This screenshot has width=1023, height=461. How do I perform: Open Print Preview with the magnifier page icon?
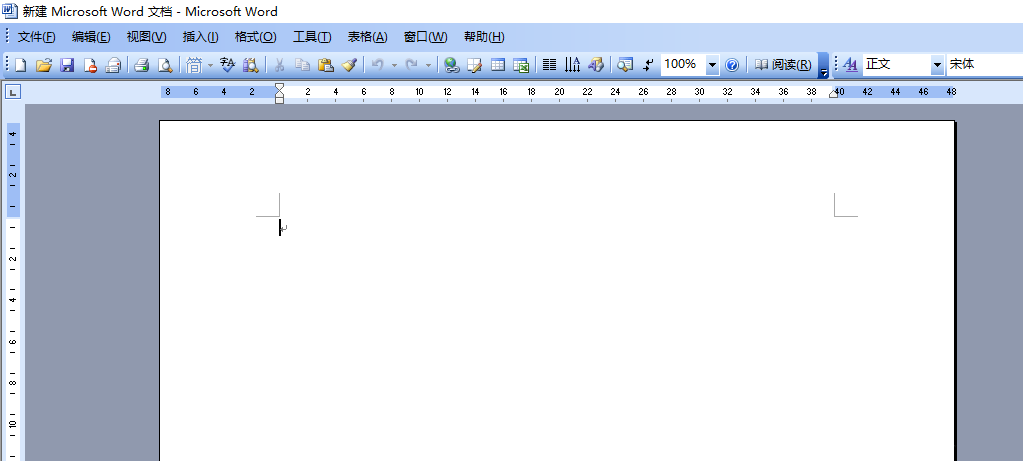pyautogui.click(x=165, y=65)
